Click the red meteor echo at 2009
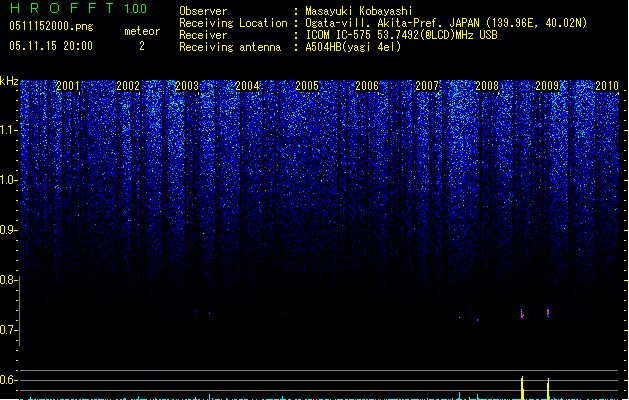Viewport: 629px width, 400px height. coord(548,313)
